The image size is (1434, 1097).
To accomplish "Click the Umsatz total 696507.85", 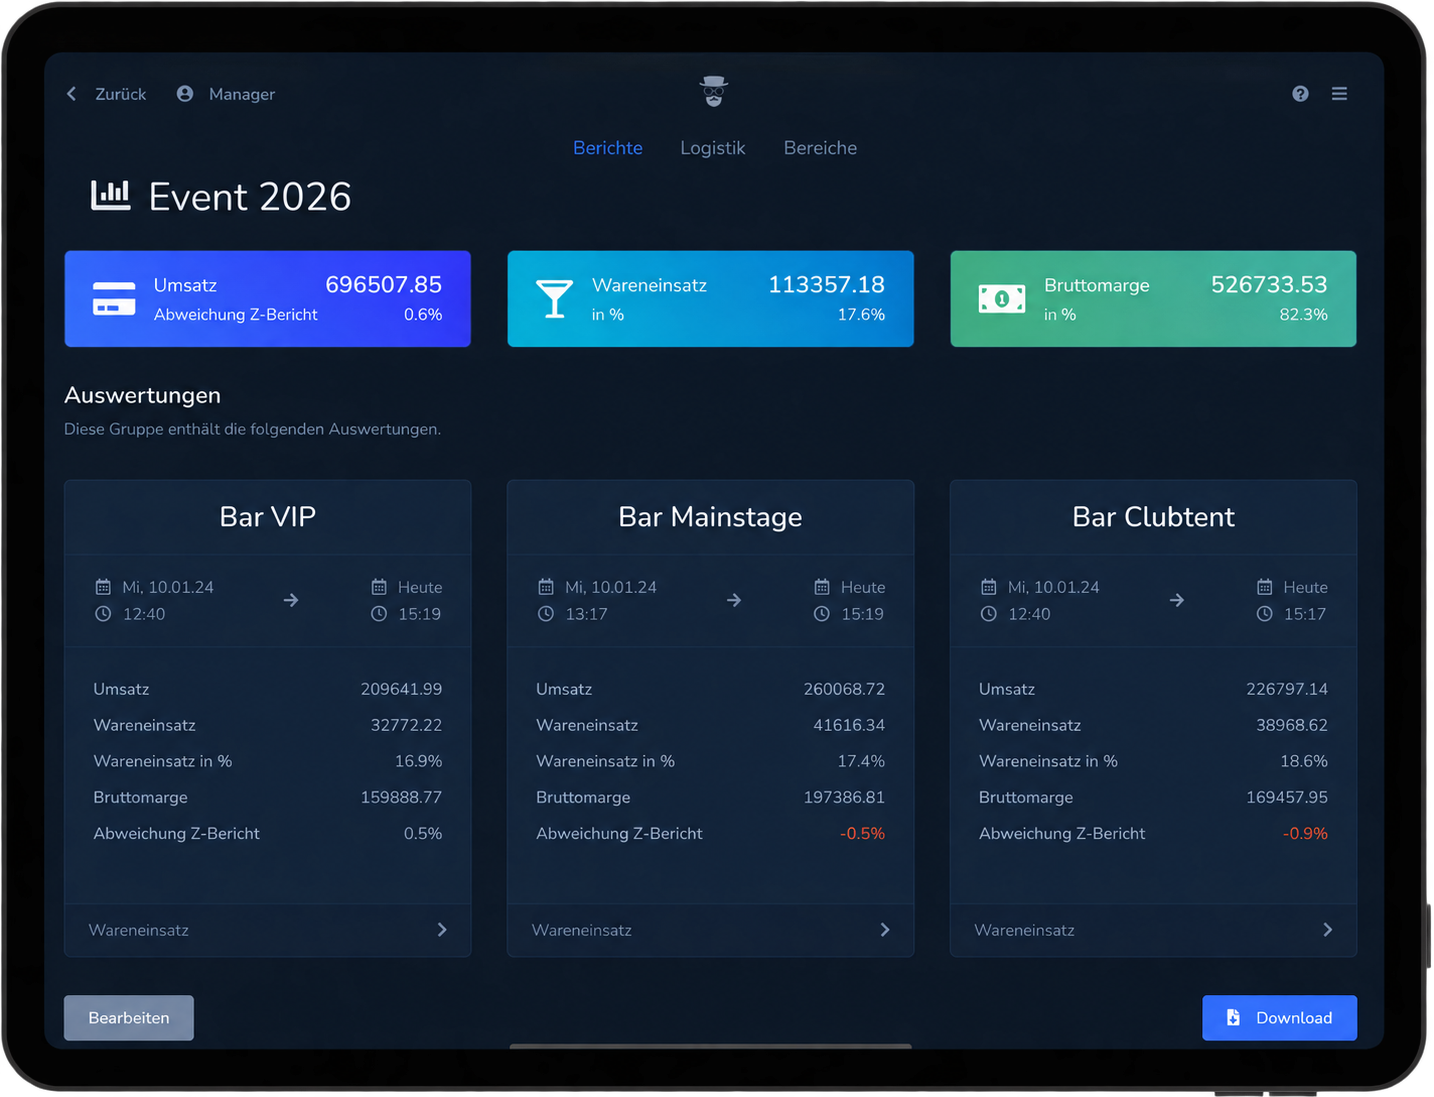I will click(384, 285).
